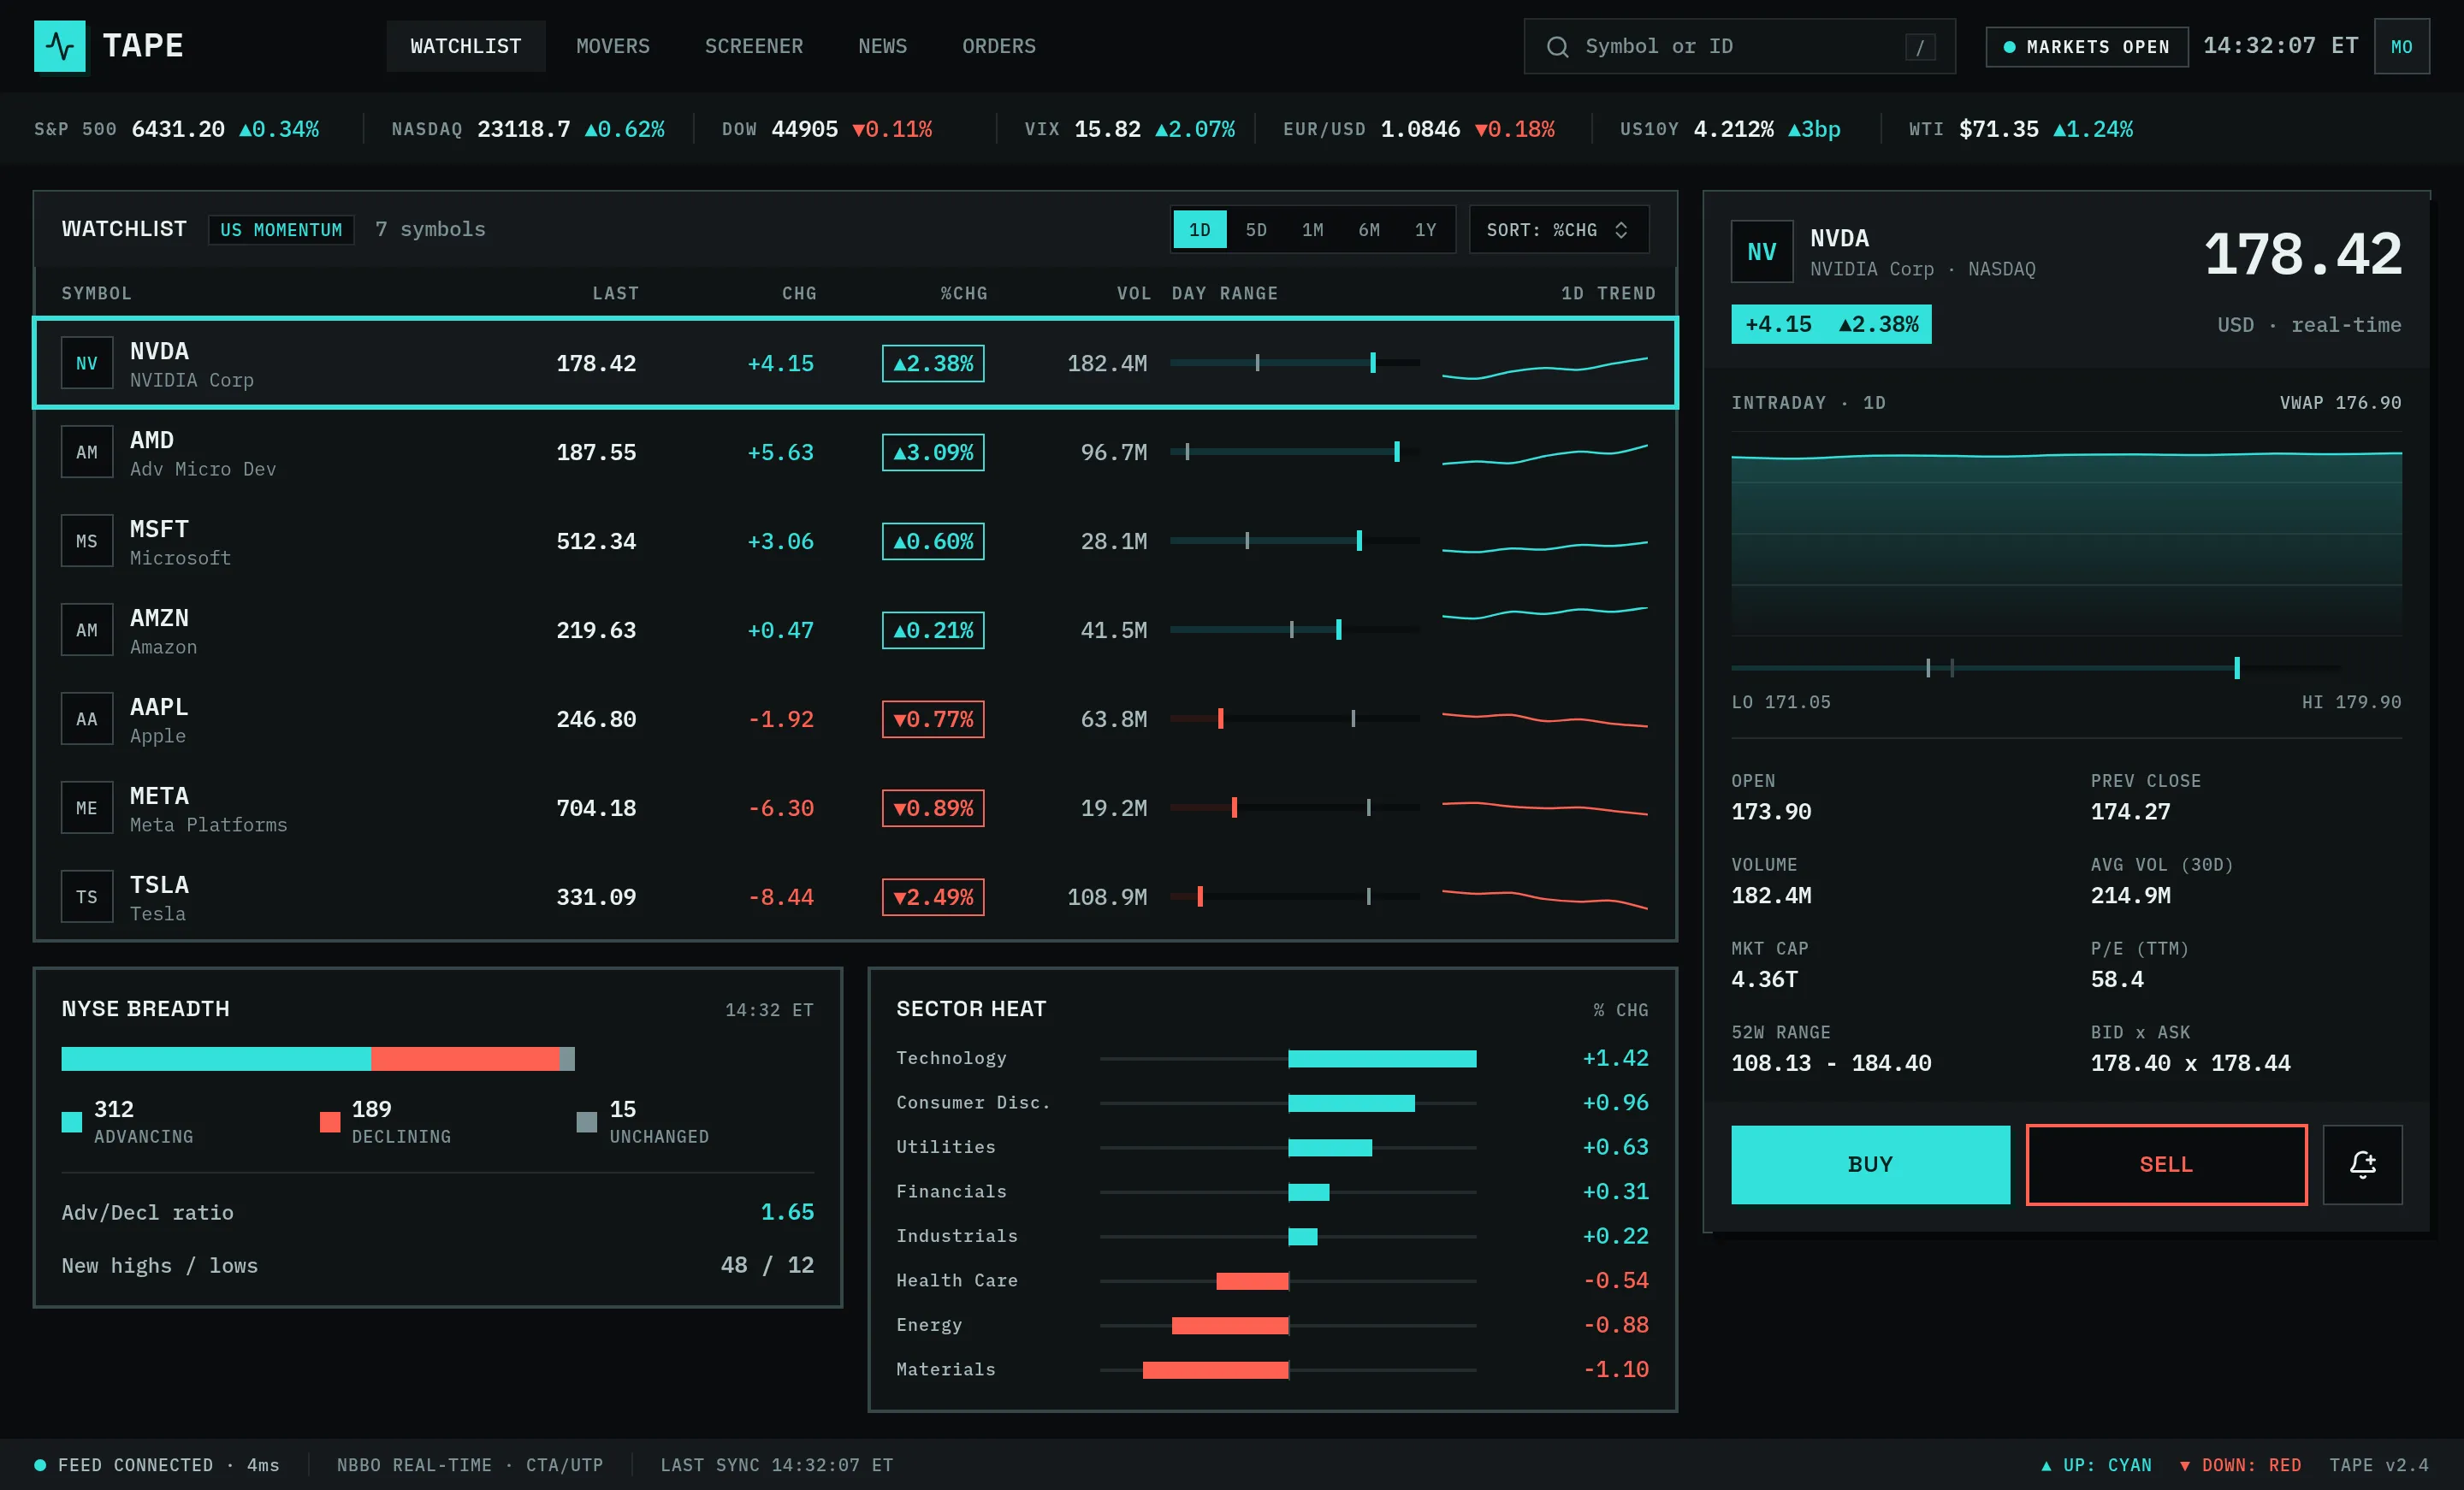The width and height of the screenshot is (2464, 1490).
Task: Click the SELL button
Action: click(2166, 1164)
